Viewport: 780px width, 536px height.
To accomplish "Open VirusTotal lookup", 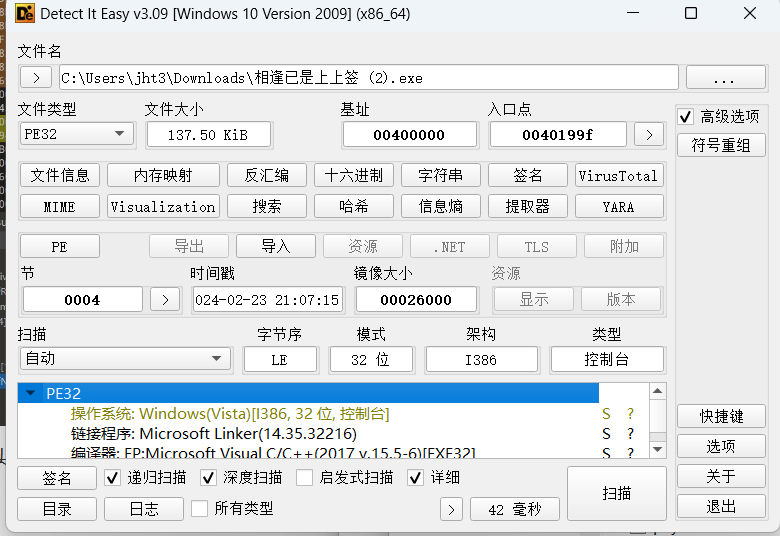I will tap(619, 175).
